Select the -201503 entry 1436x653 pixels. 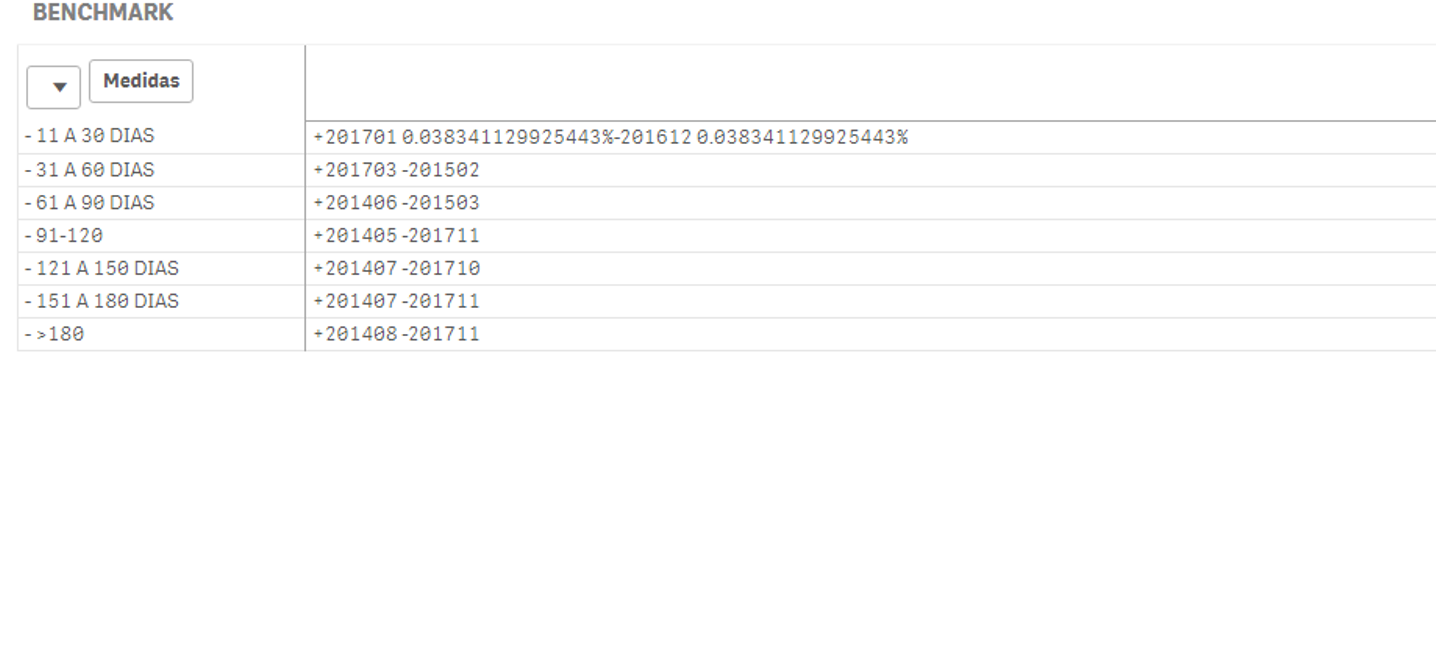[441, 203]
